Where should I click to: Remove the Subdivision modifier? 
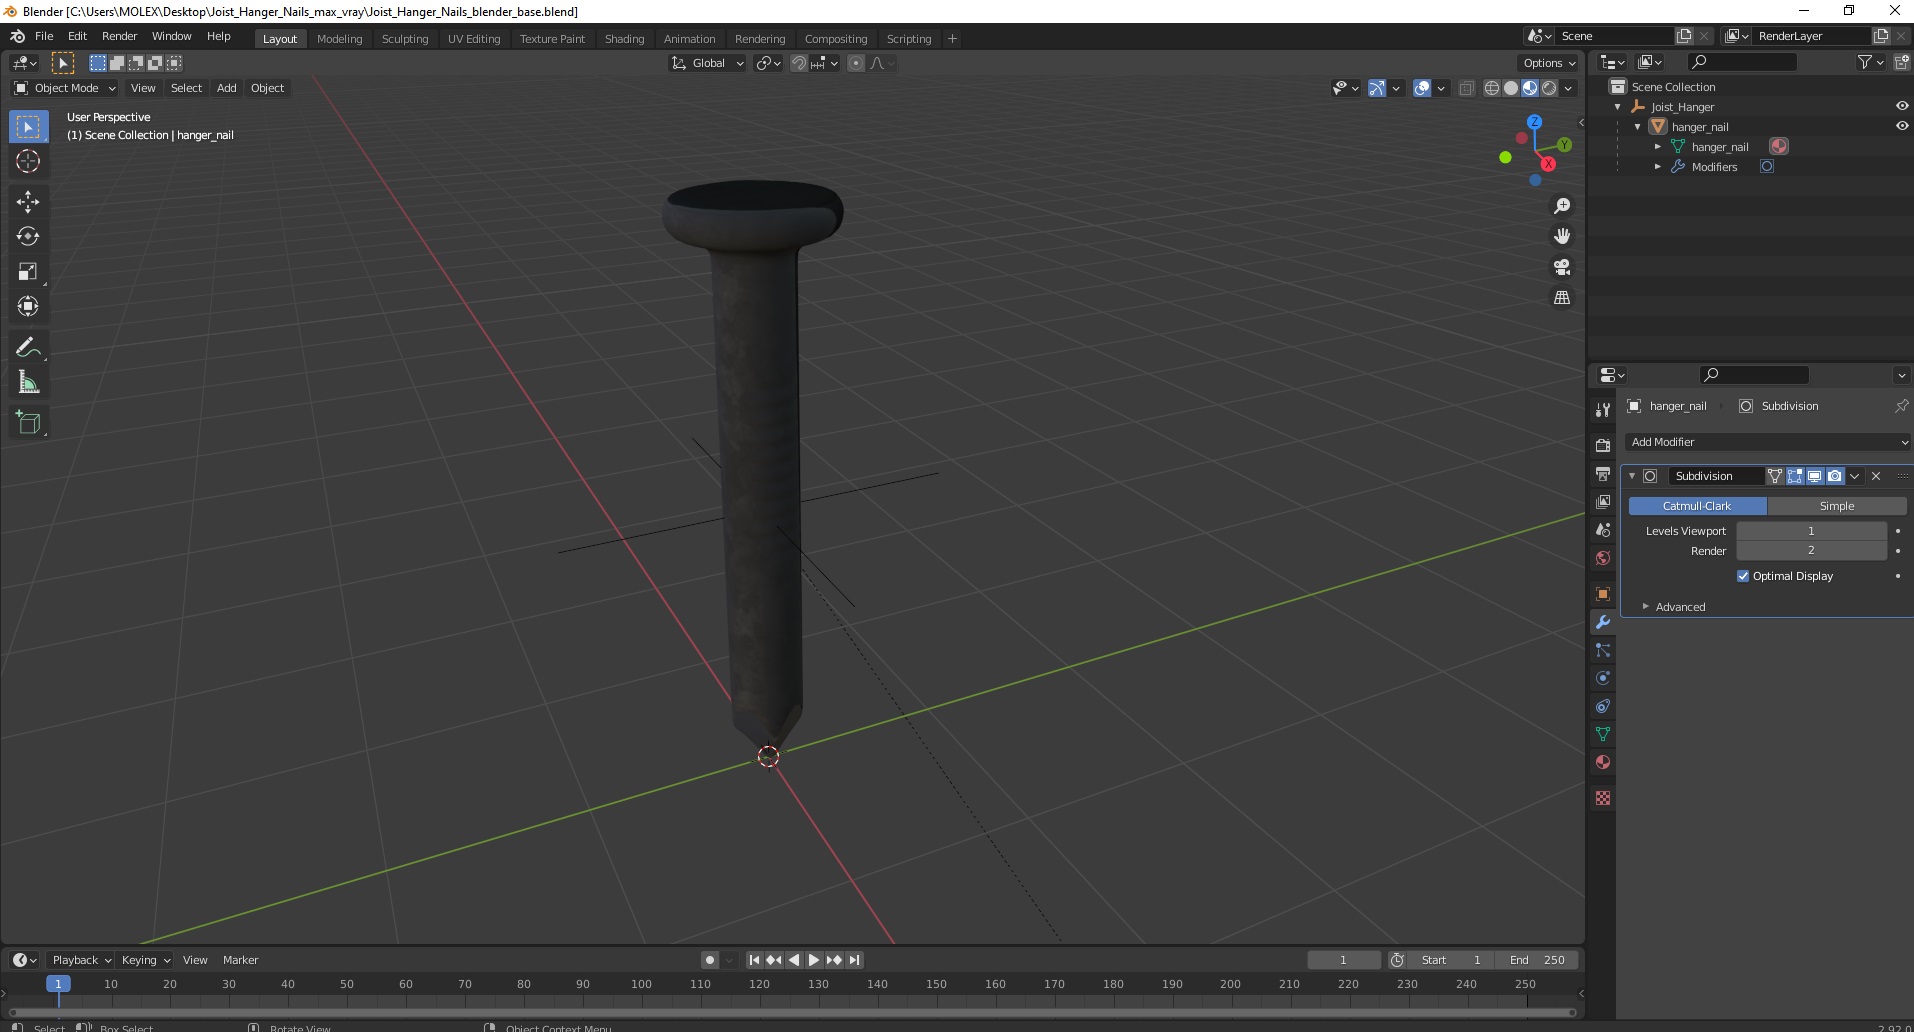1876,476
